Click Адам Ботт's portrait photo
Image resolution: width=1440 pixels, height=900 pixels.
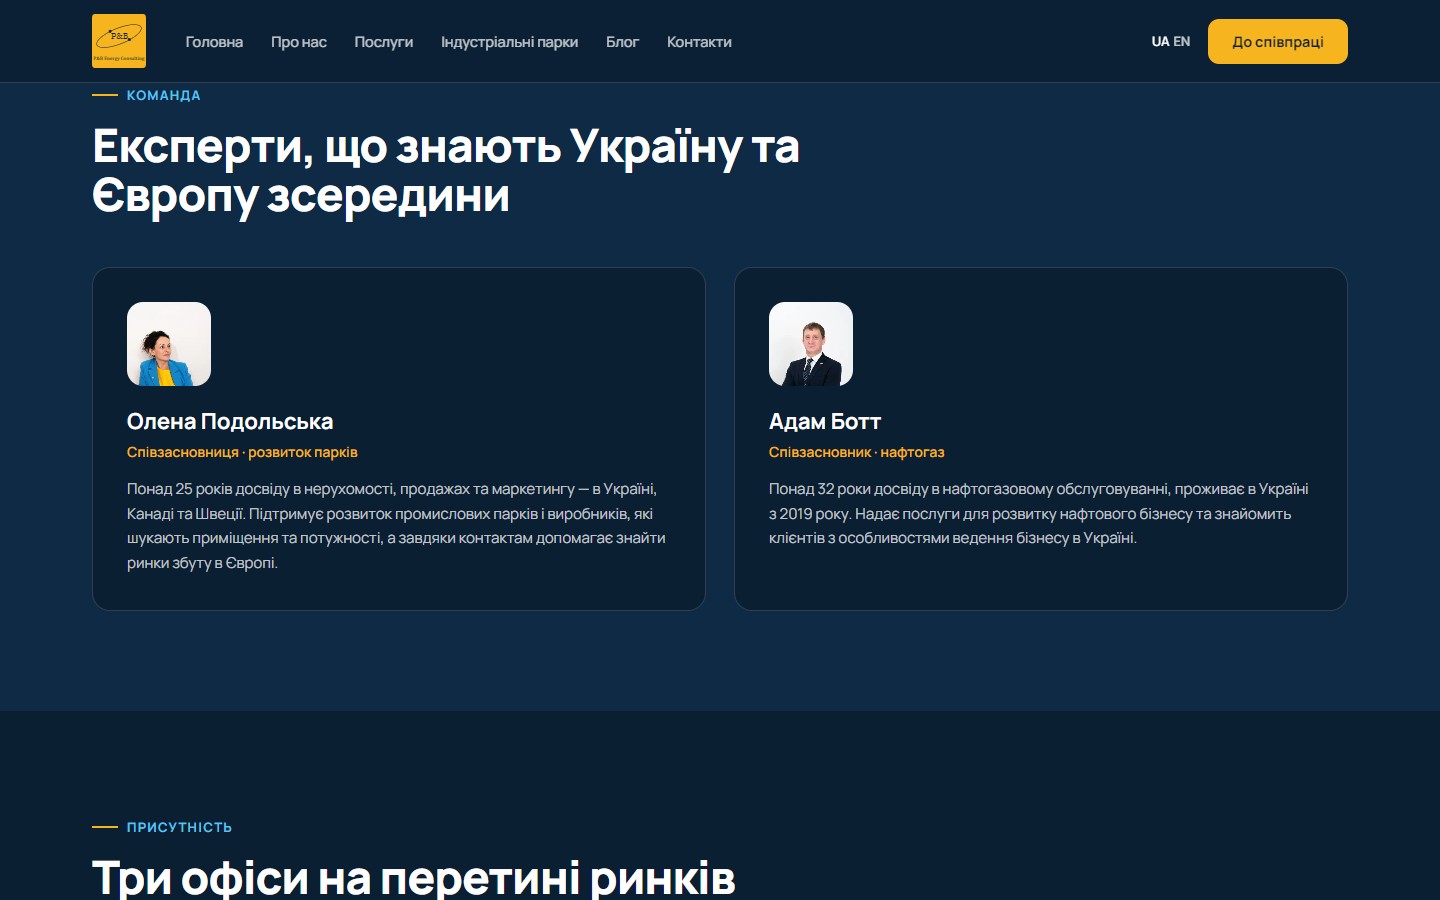pos(811,344)
